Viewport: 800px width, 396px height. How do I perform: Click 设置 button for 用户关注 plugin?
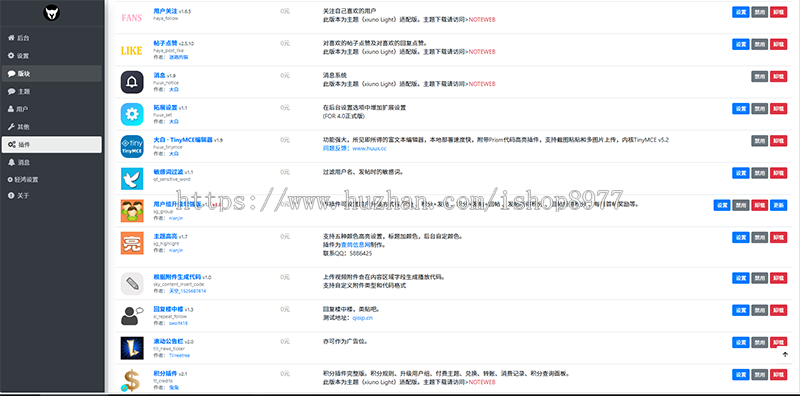pyautogui.click(x=741, y=12)
